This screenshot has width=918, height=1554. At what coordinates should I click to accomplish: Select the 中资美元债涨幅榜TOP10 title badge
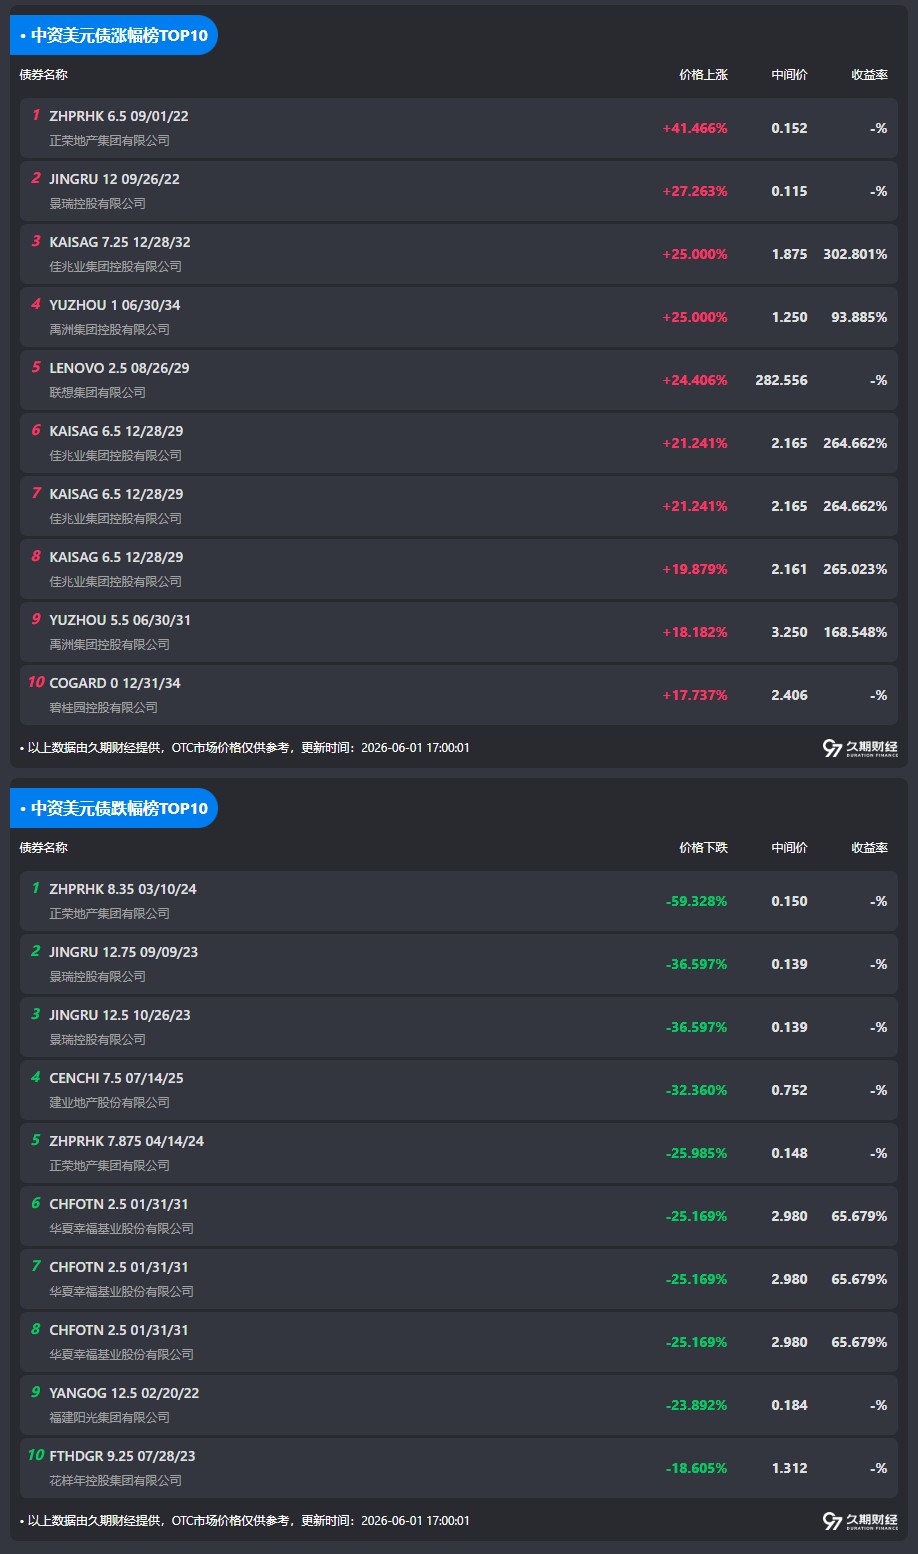click(x=114, y=35)
